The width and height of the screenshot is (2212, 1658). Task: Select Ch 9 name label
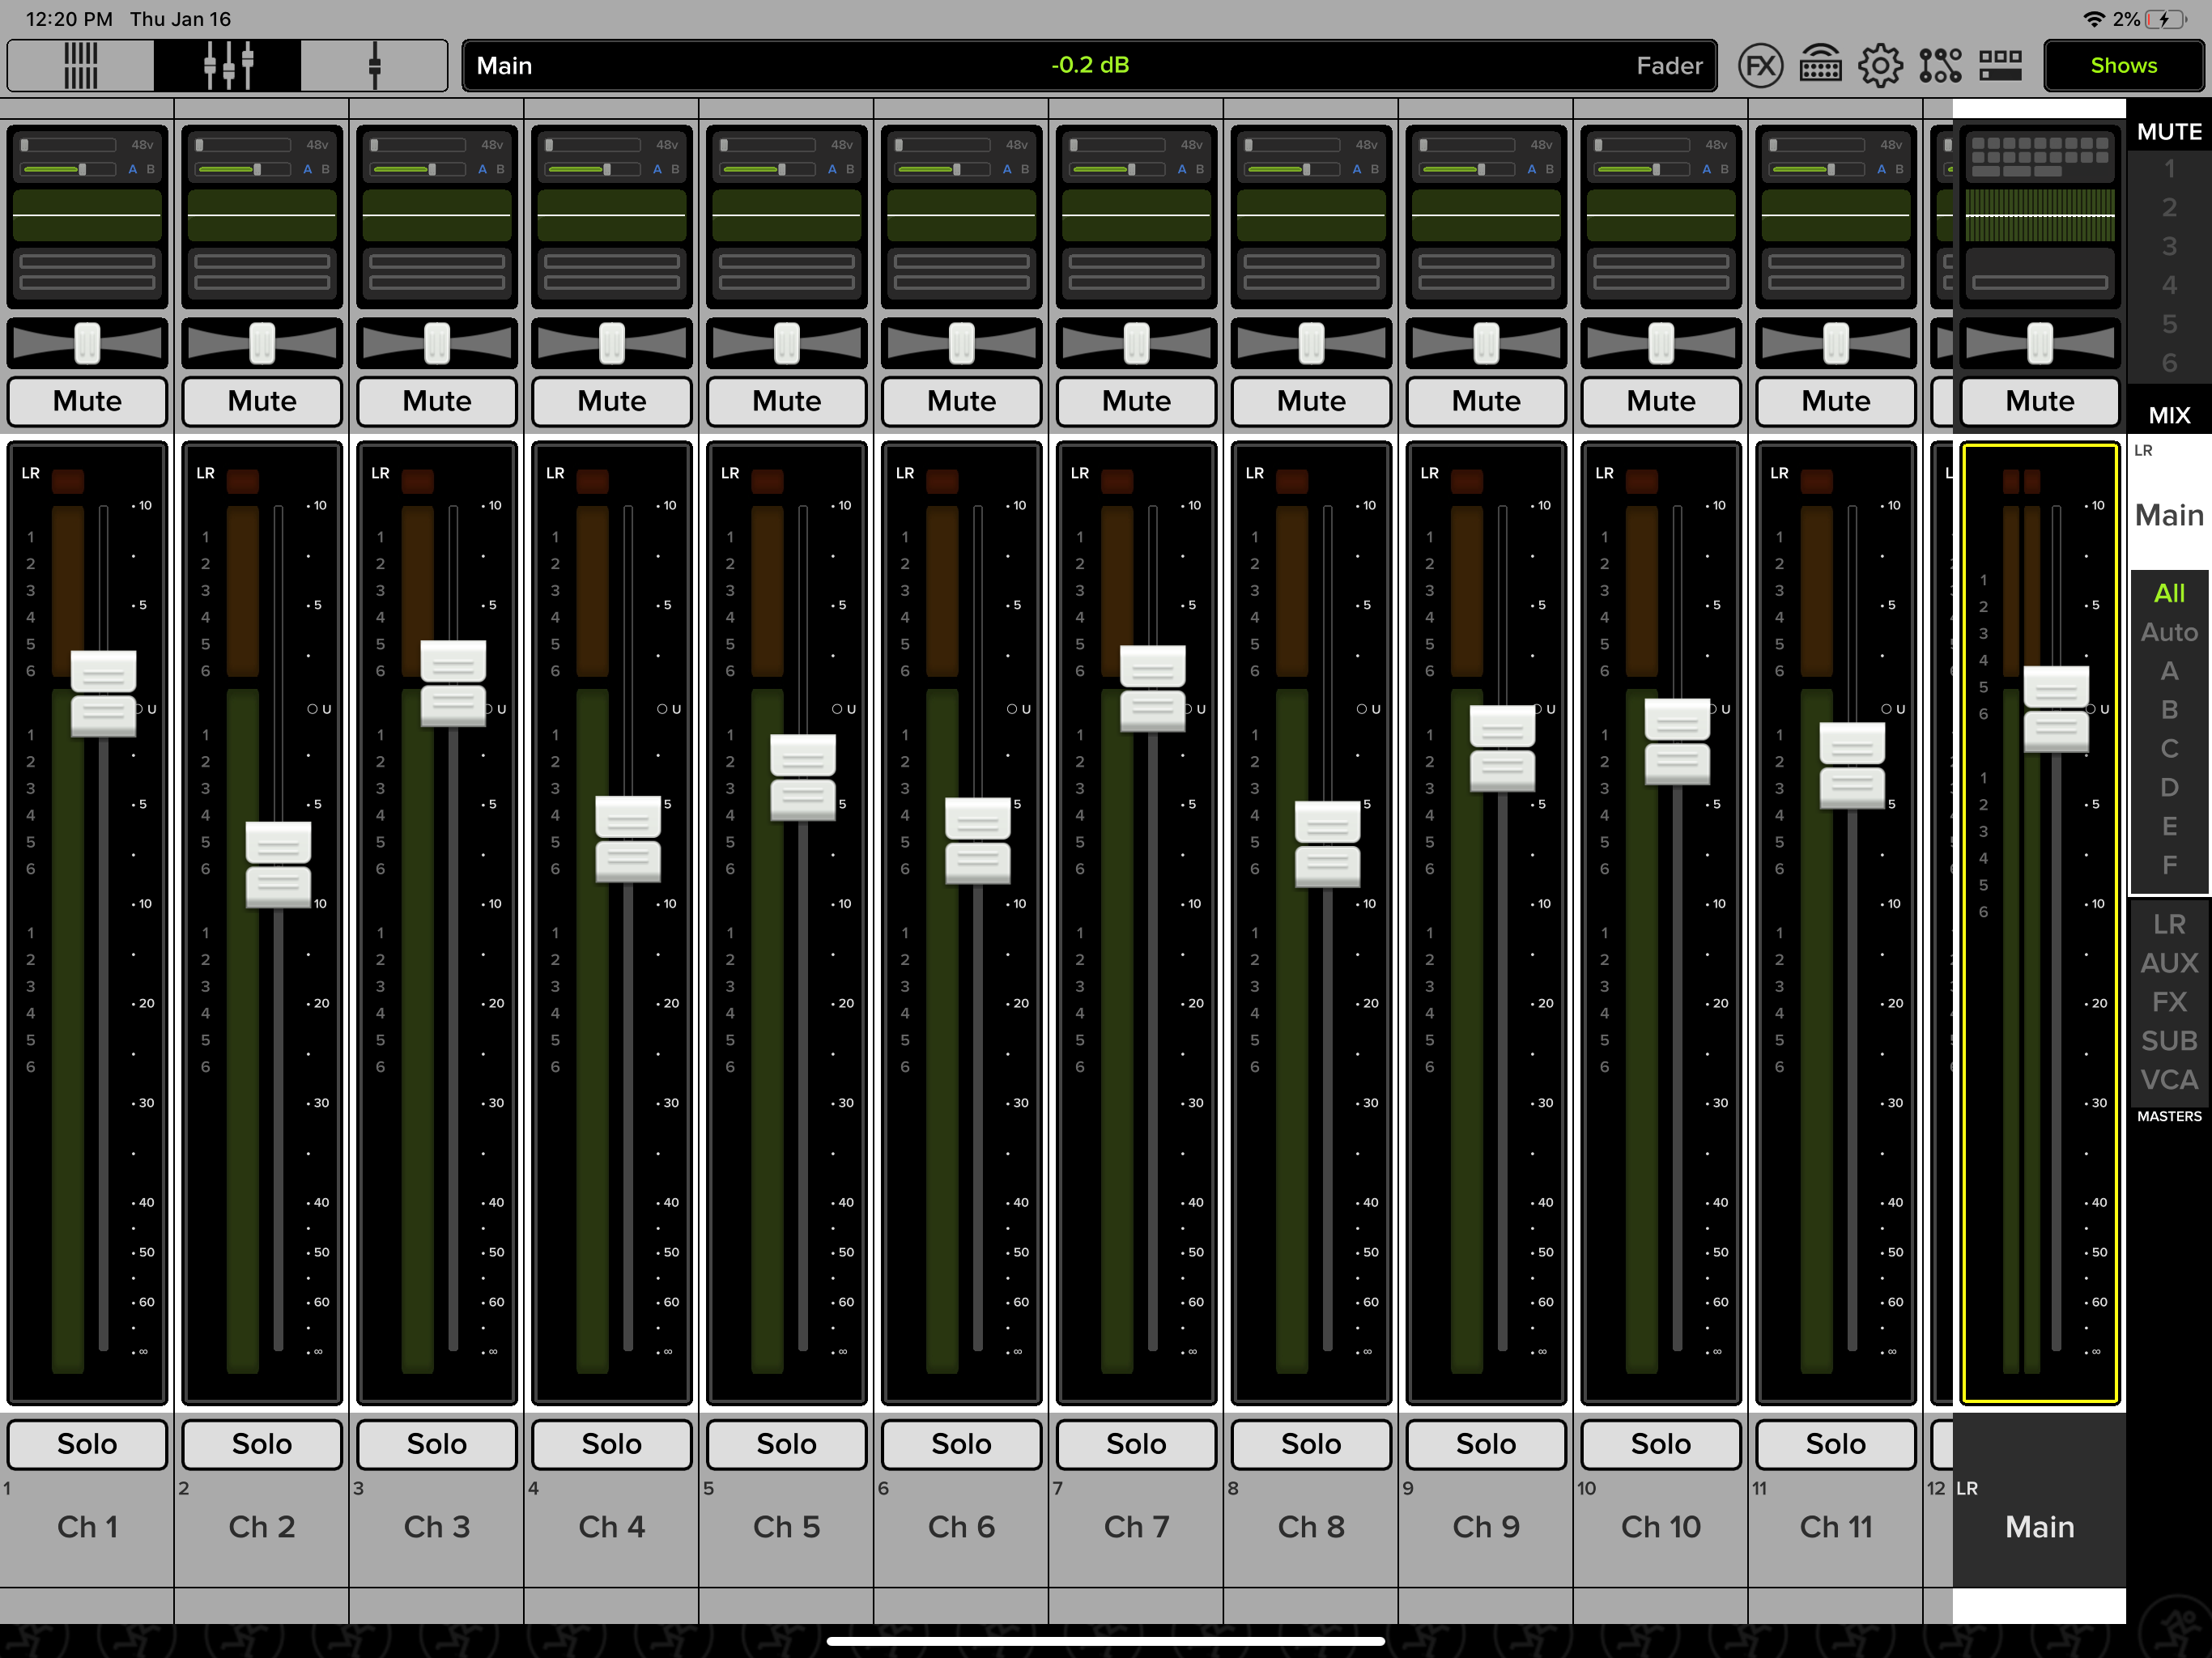click(1486, 1527)
